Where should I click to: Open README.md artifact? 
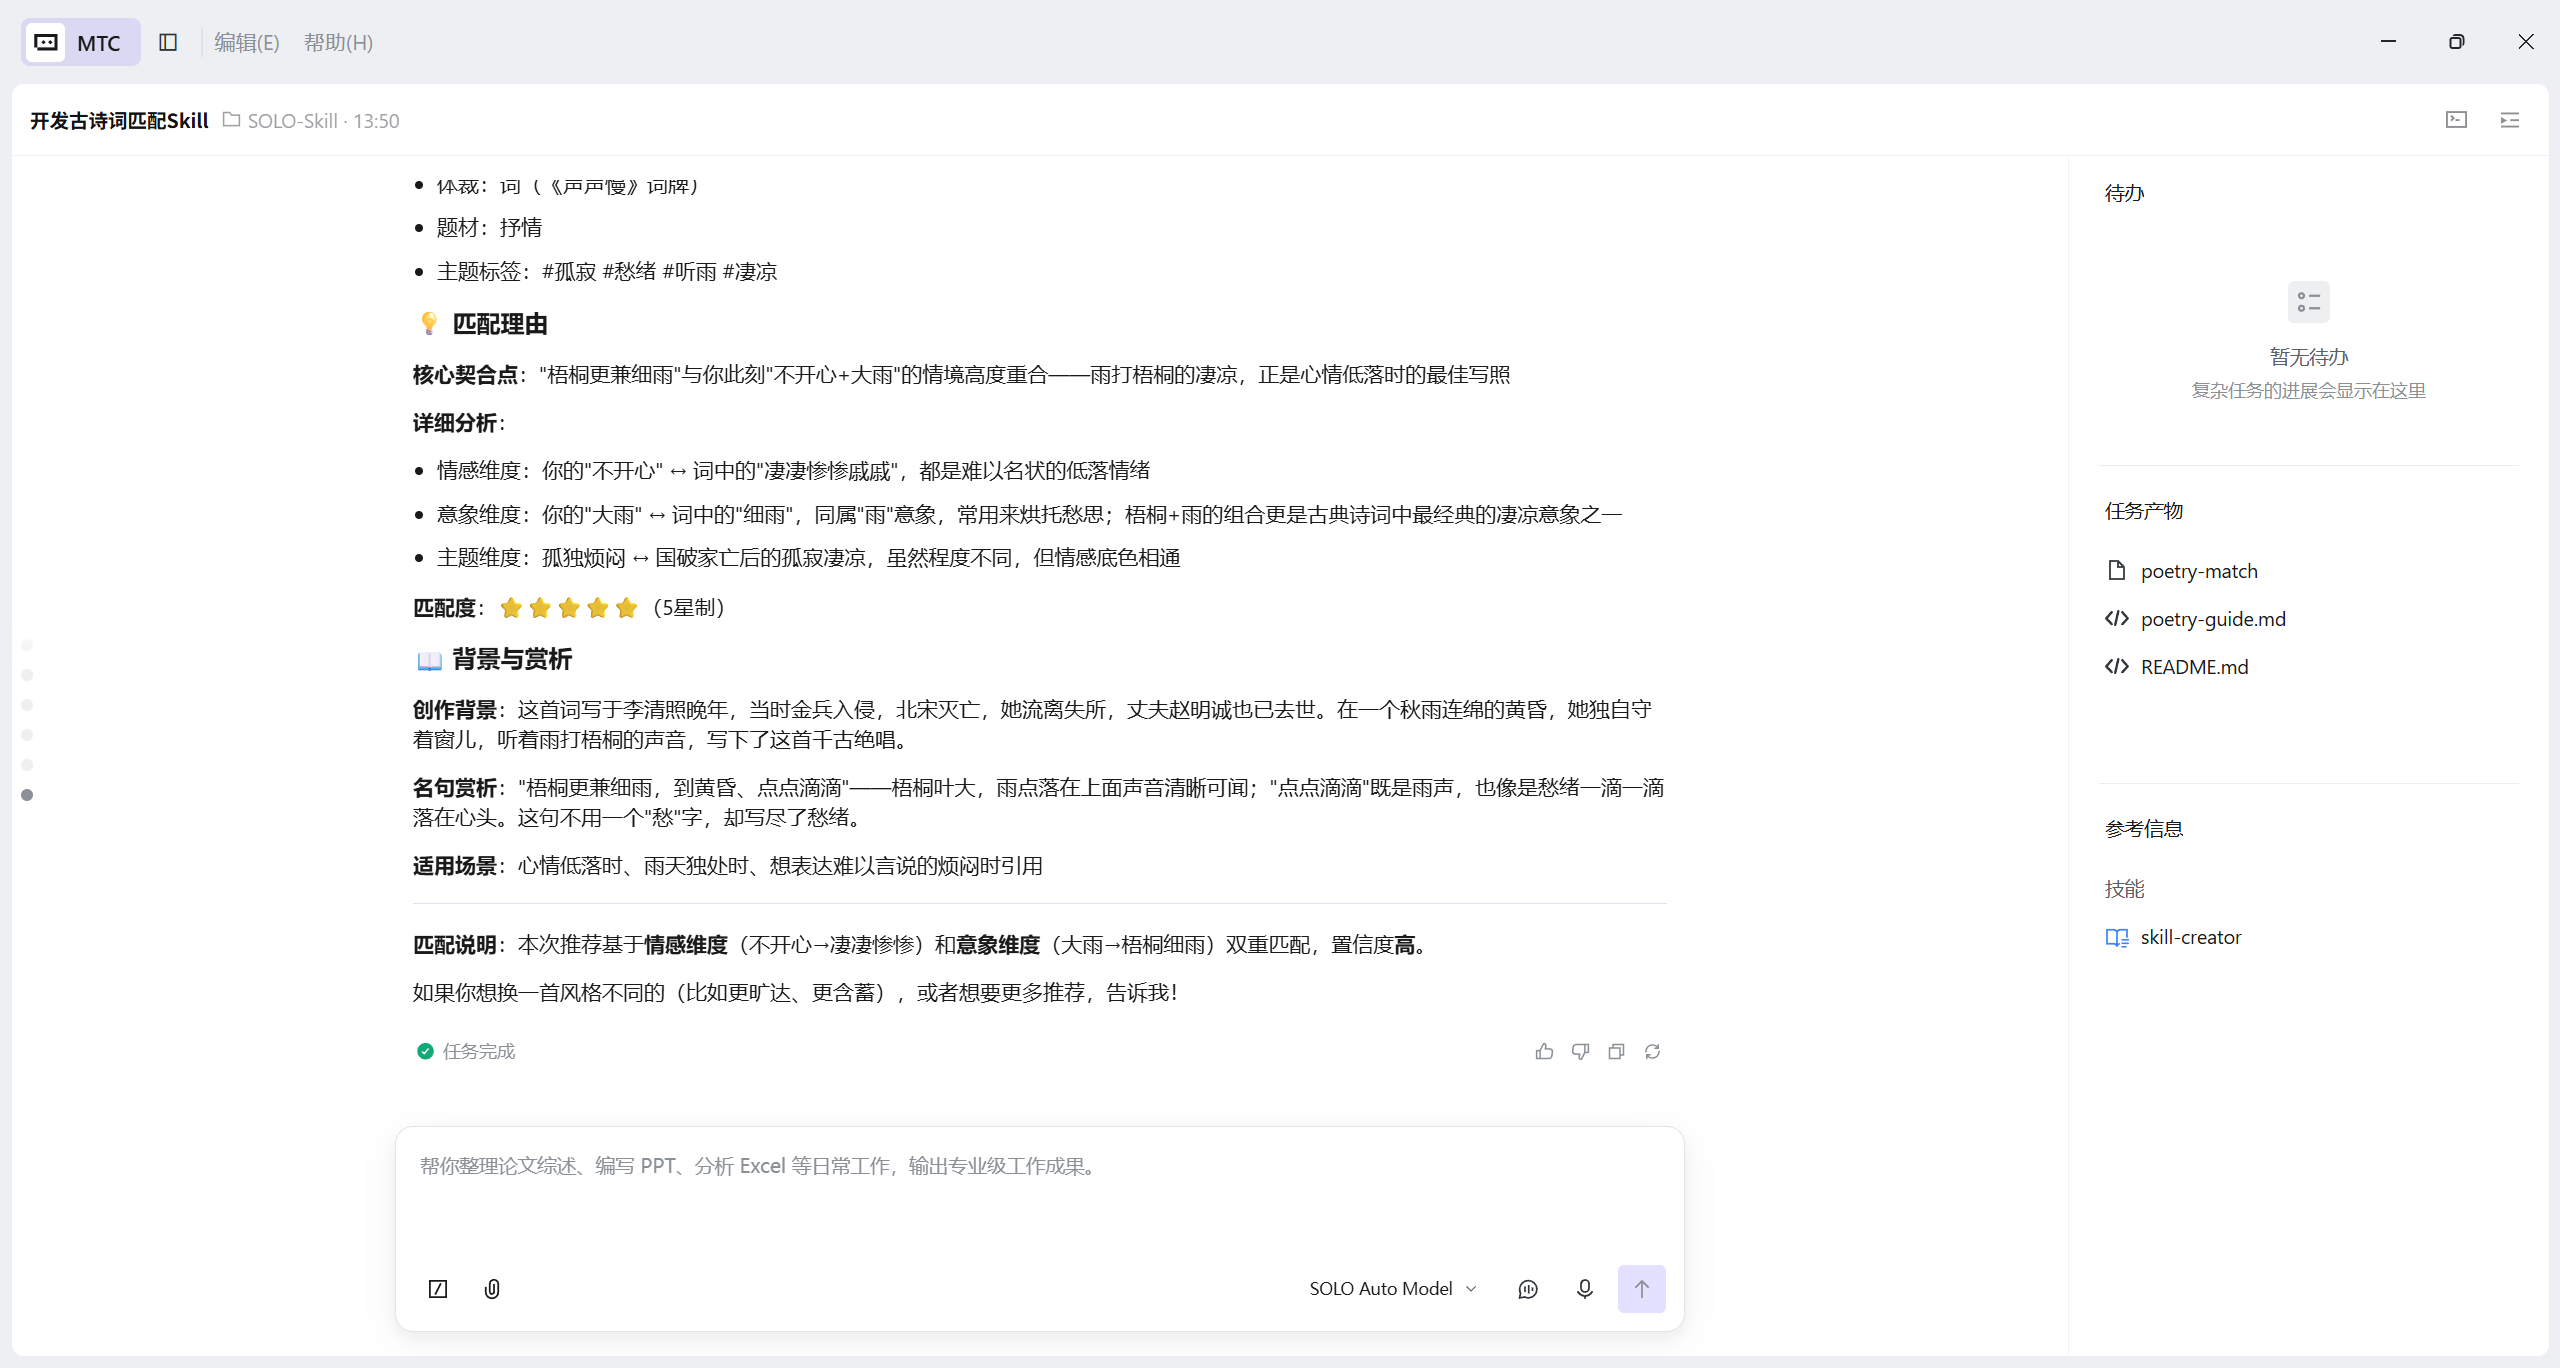tap(2194, 667)
